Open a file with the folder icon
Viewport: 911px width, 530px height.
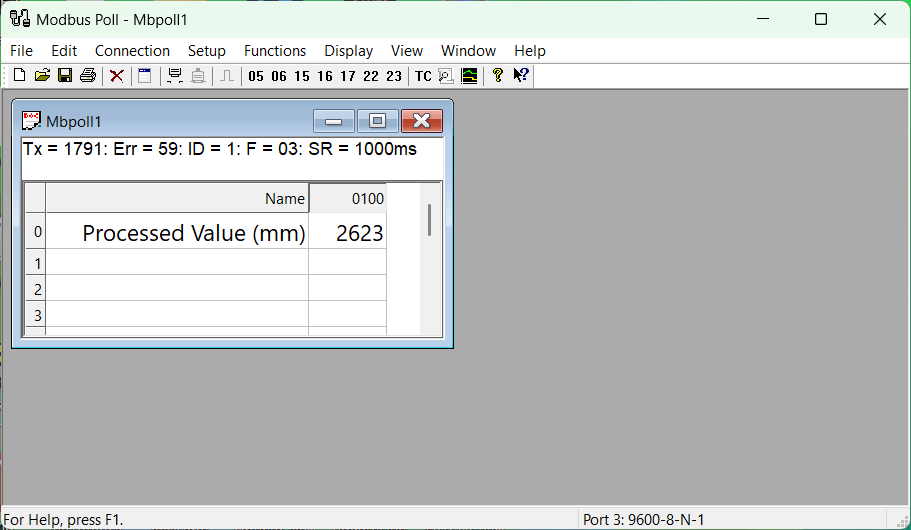[x=42, y=76]
